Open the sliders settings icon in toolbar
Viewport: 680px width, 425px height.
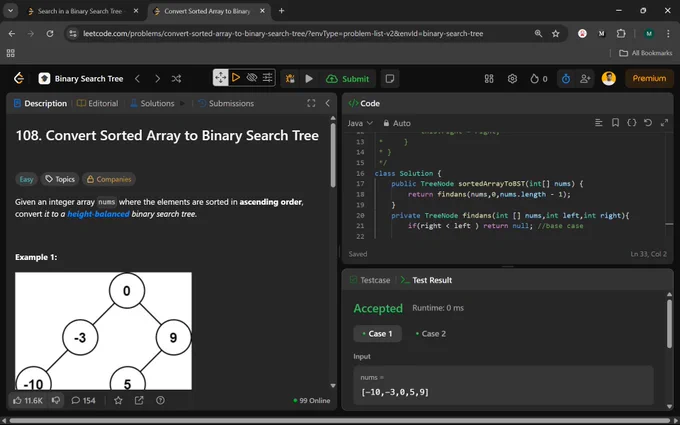pyautogui.click(x=268, y=78)
